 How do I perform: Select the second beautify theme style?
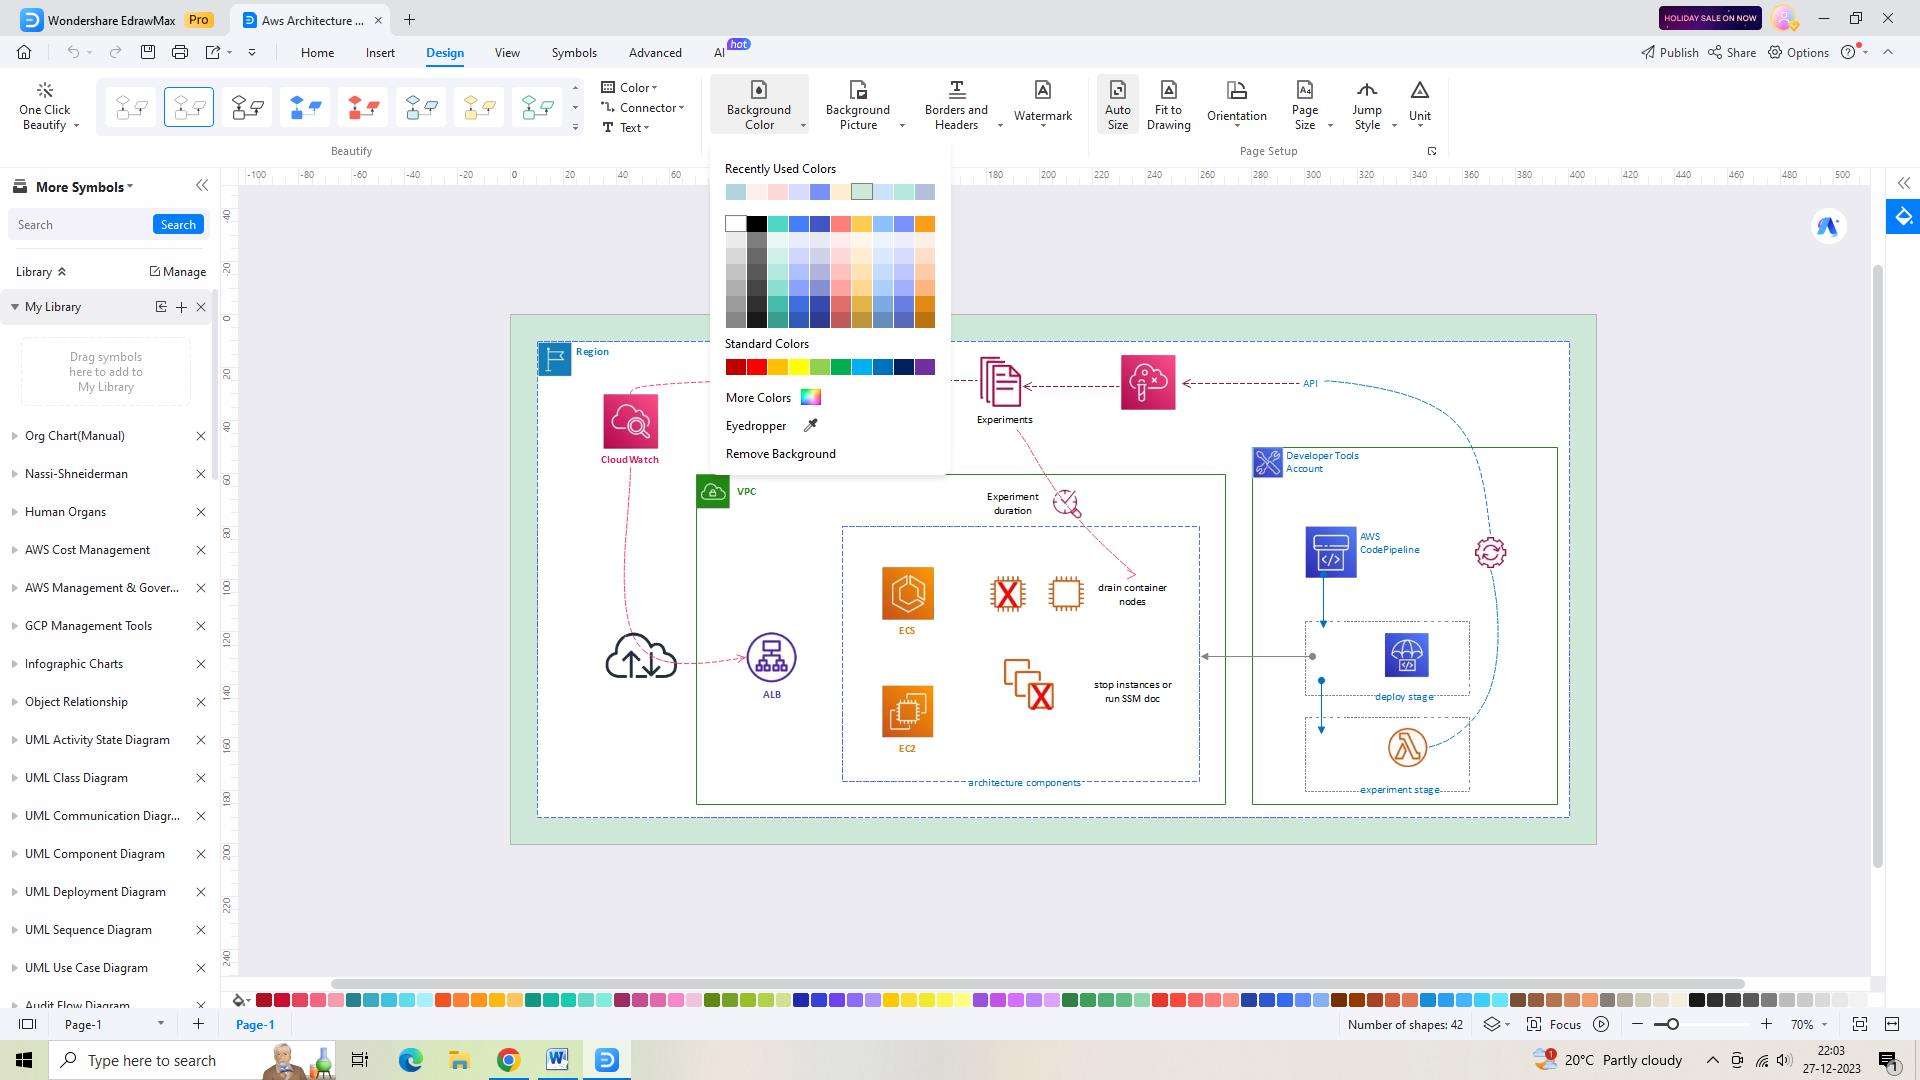[x=189, y=107]
